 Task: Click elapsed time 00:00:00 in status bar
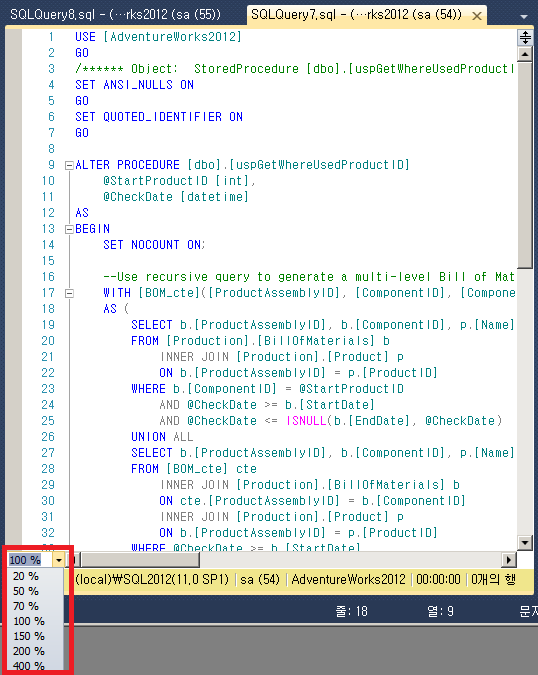438,579
